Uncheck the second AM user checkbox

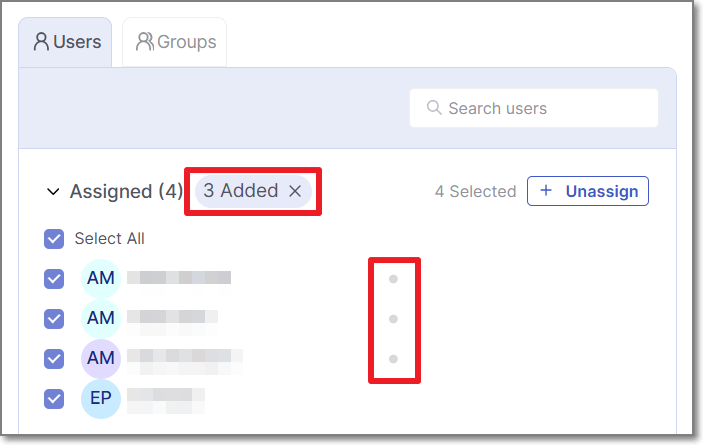coord(54,319)
